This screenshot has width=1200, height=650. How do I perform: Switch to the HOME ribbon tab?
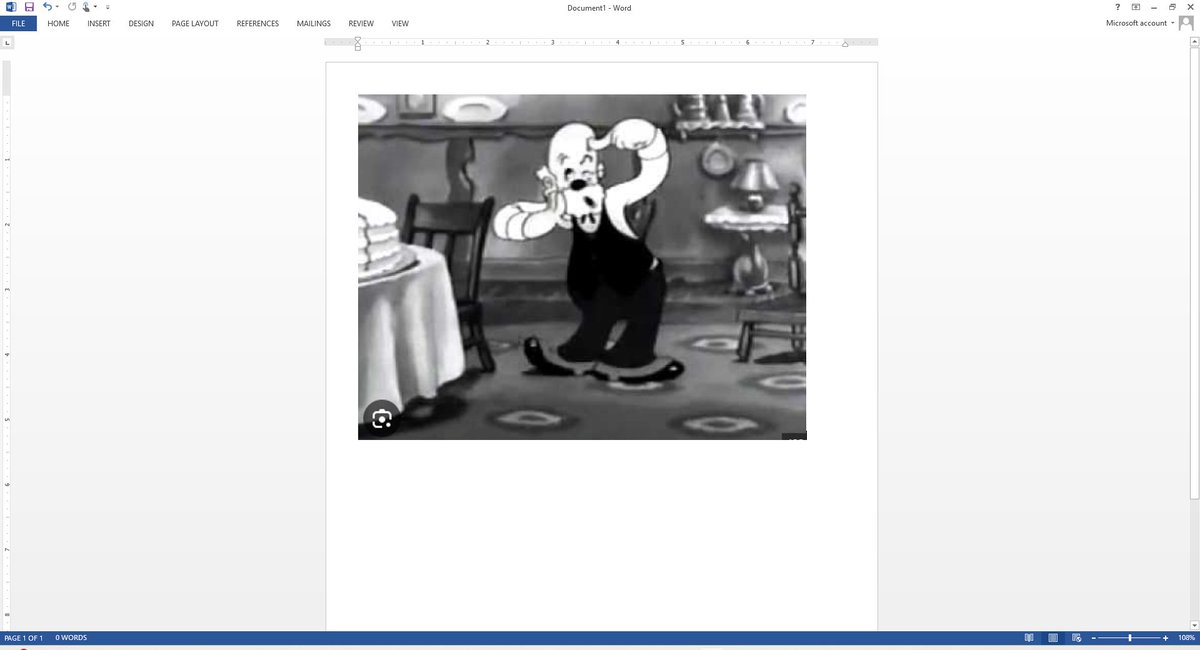pyautogui.click(x=58, y=23)
